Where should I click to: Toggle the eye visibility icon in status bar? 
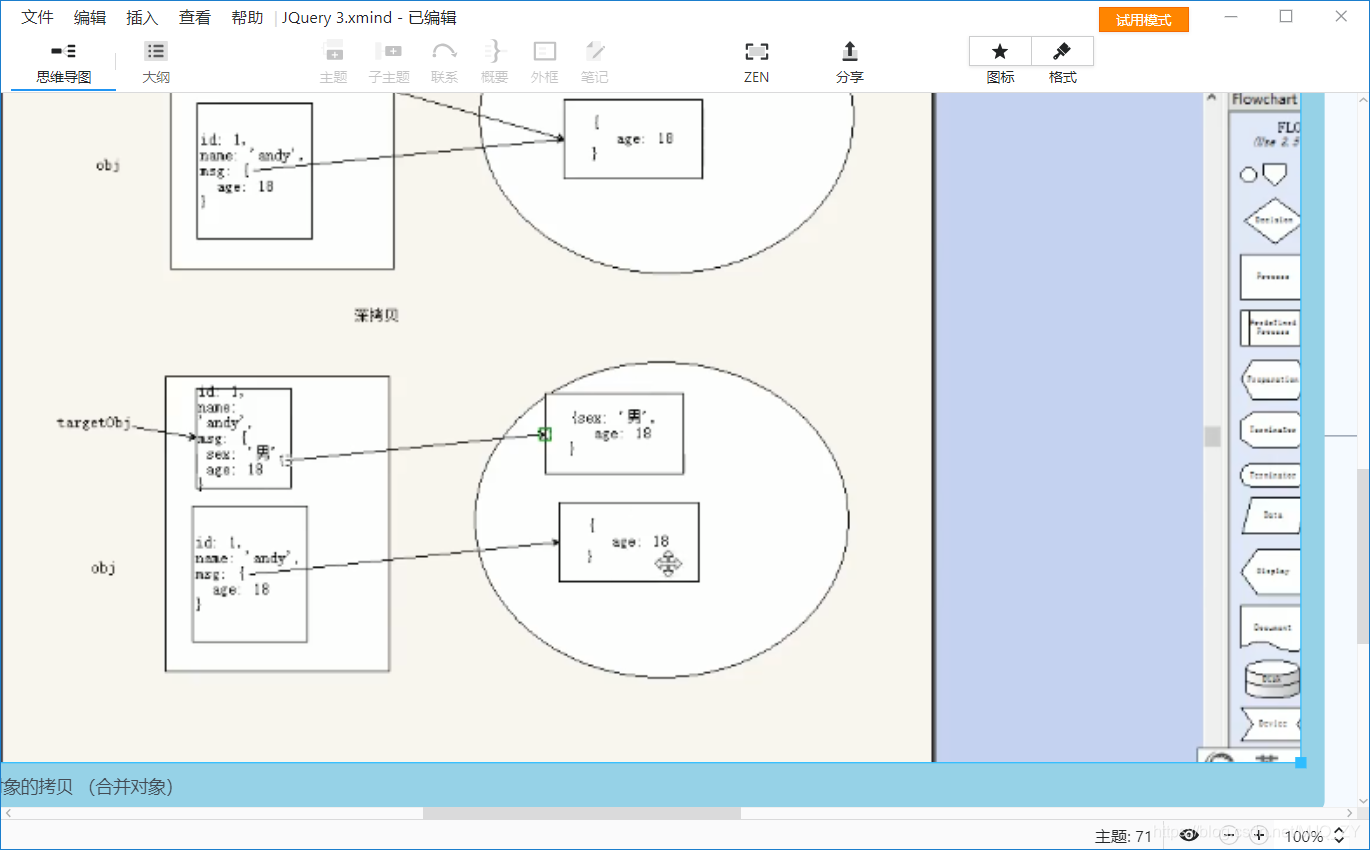pos(1189,835)
